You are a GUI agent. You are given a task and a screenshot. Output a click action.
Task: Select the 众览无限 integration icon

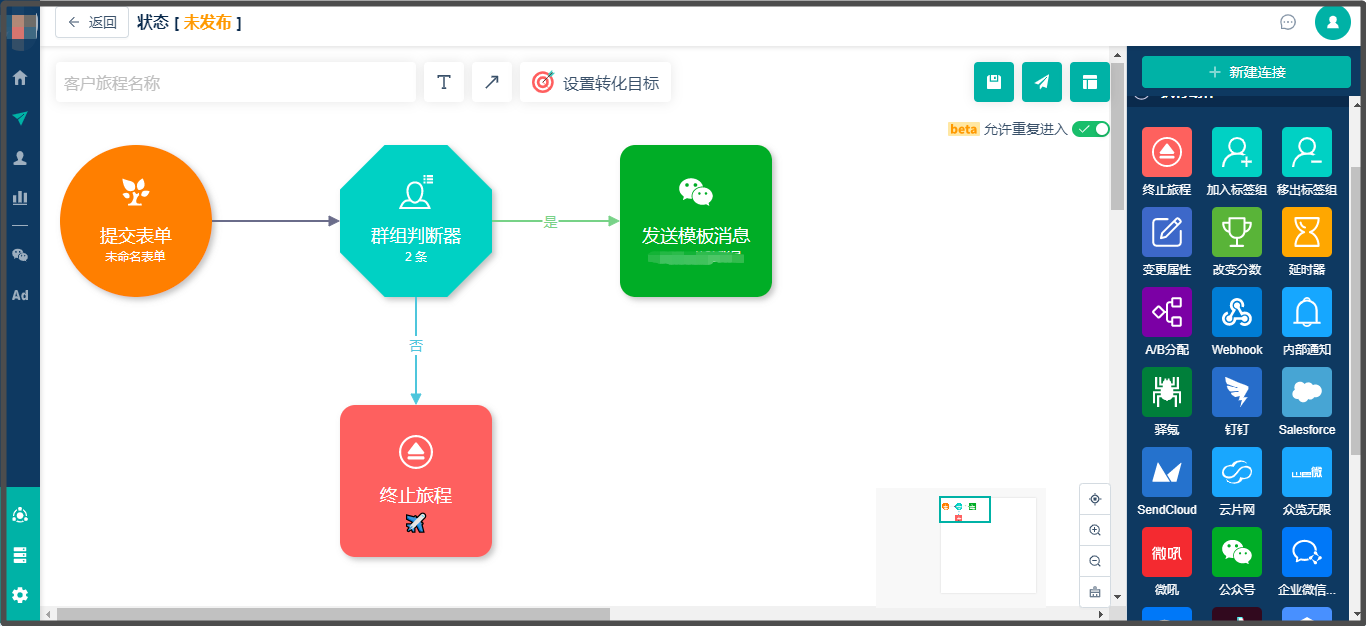point(1307,472)
